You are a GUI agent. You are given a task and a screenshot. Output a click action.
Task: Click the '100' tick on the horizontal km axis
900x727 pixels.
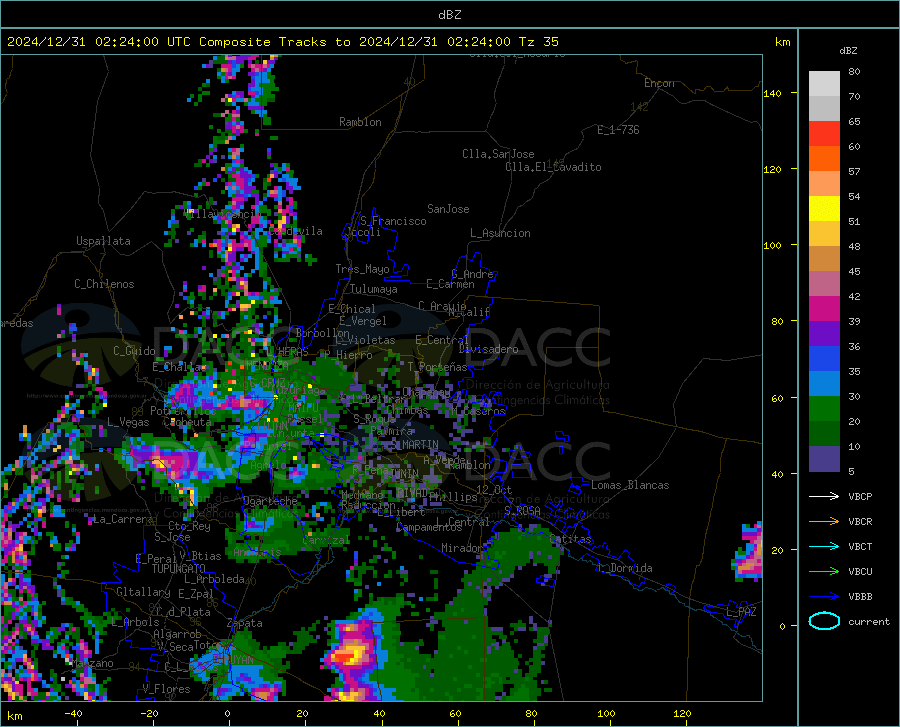pos(606,713)
